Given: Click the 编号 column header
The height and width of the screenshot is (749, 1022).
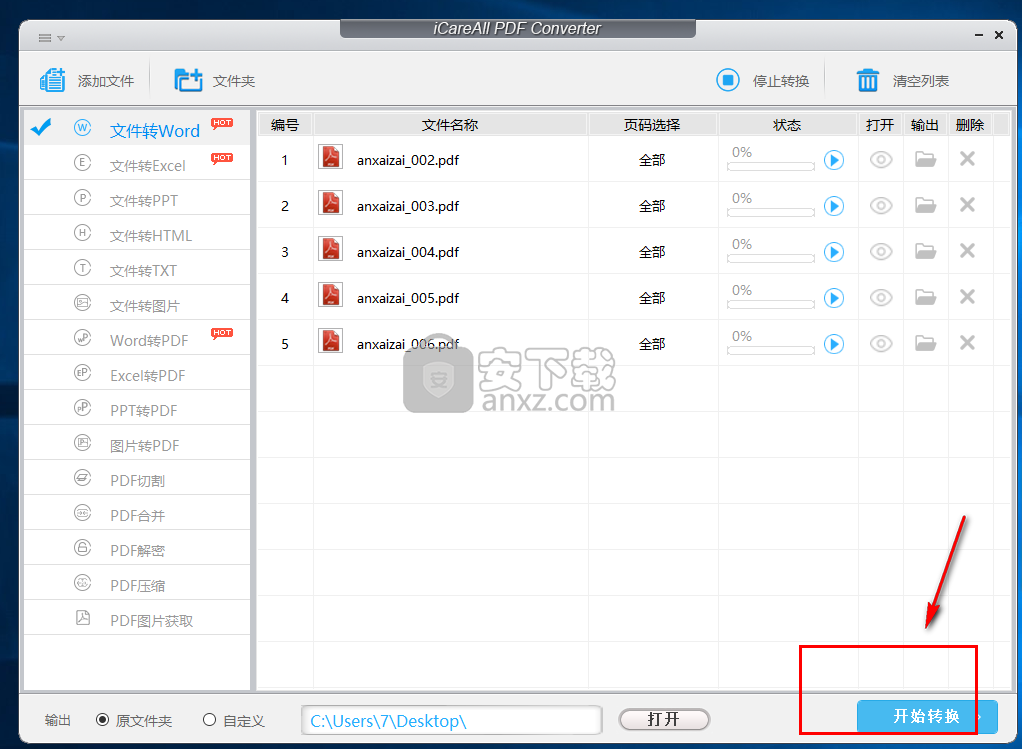Looking at the screenshot, I should tap(285, 125).
